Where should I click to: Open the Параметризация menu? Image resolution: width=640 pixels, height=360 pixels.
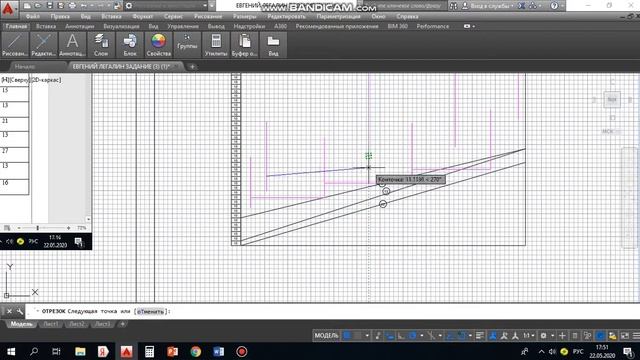pyautogui.click(x=338, y=16)
